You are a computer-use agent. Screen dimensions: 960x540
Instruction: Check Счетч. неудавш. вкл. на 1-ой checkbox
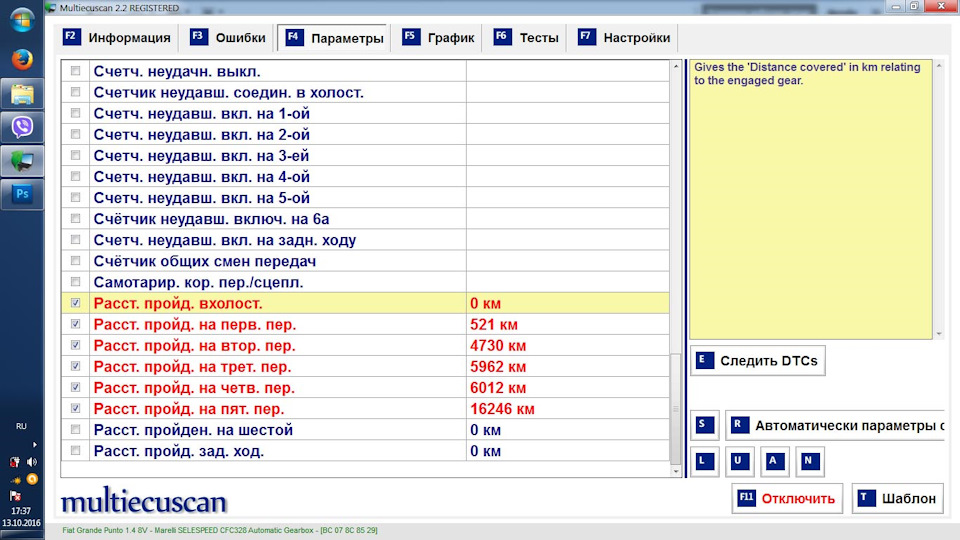point(75,113)
